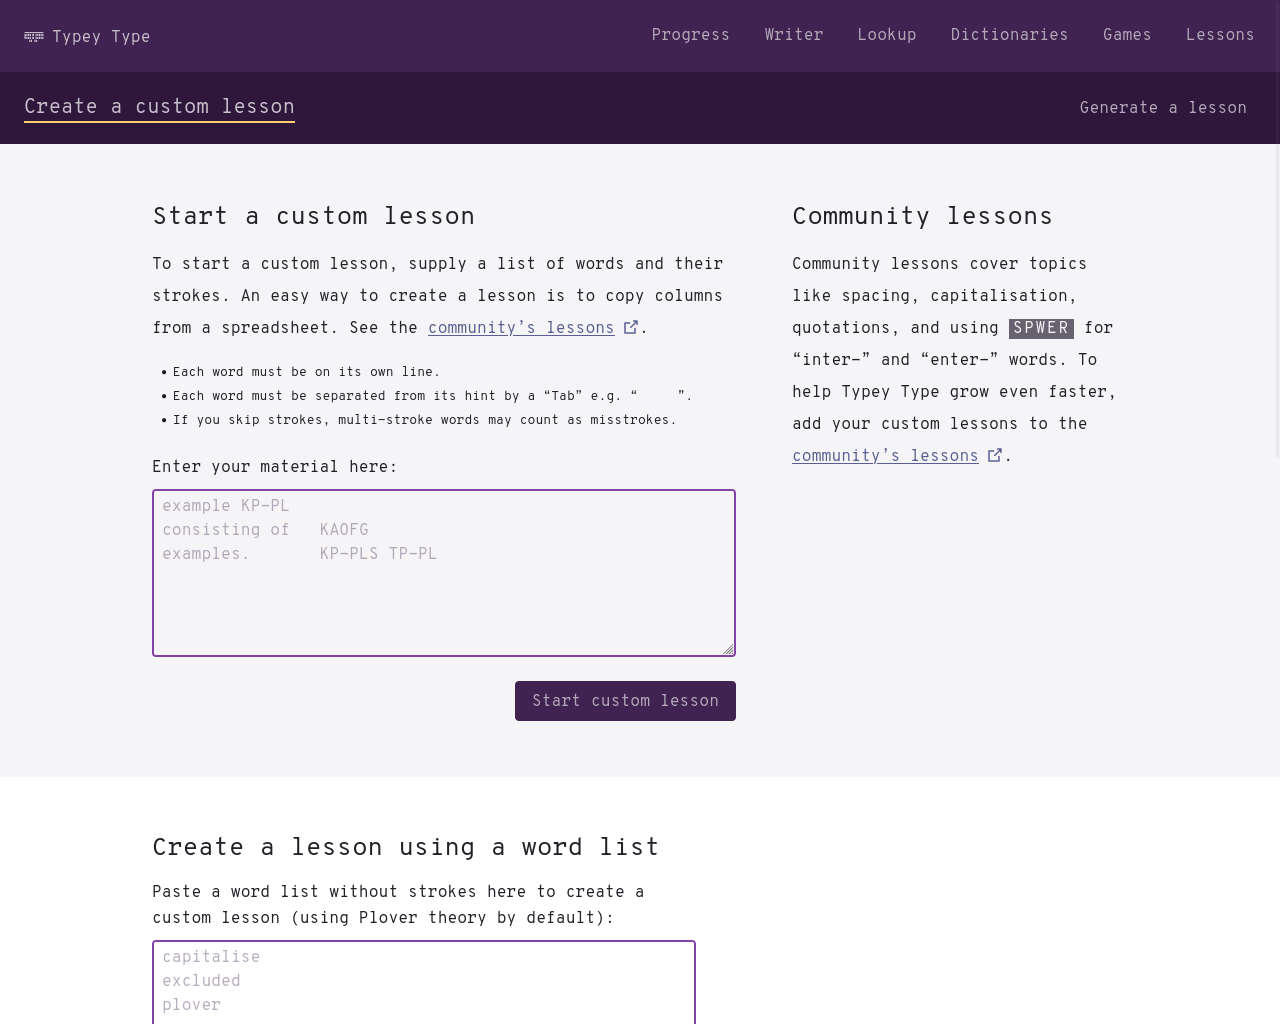Click the Start custom lesson button
Screen dimensions: 1280x1024
point(625,701)
